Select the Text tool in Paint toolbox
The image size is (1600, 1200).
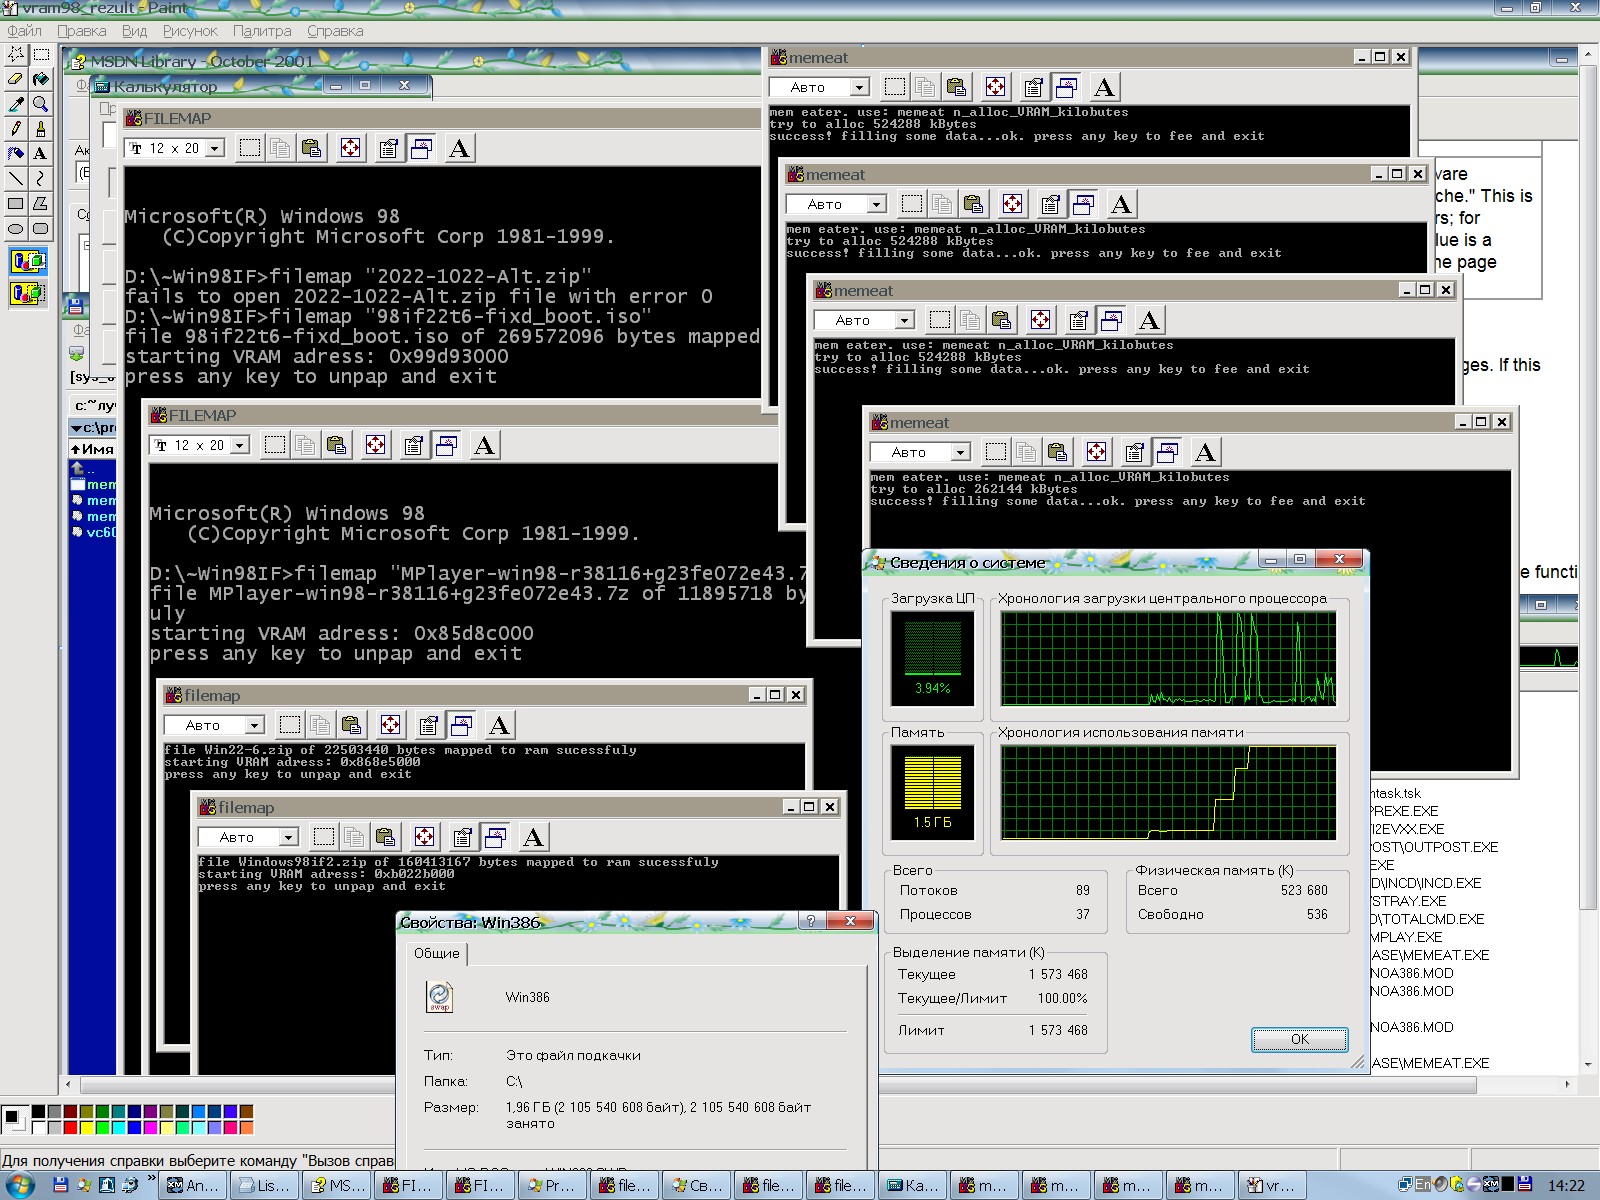[x=41, y=154]
